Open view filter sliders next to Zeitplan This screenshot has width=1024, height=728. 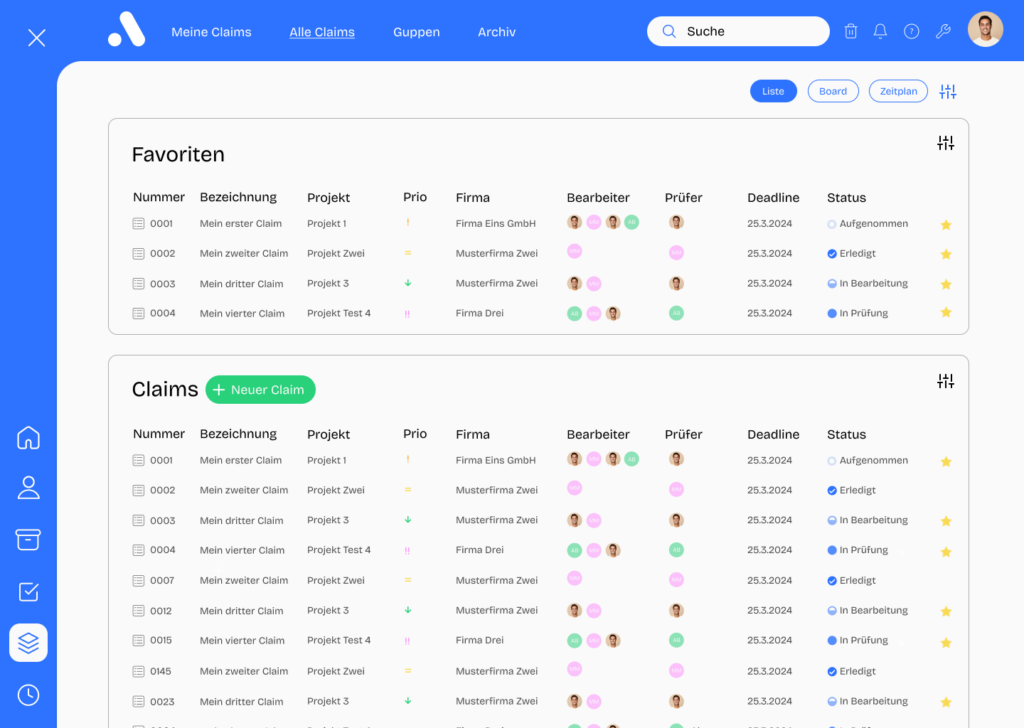[x=948, y=91]
